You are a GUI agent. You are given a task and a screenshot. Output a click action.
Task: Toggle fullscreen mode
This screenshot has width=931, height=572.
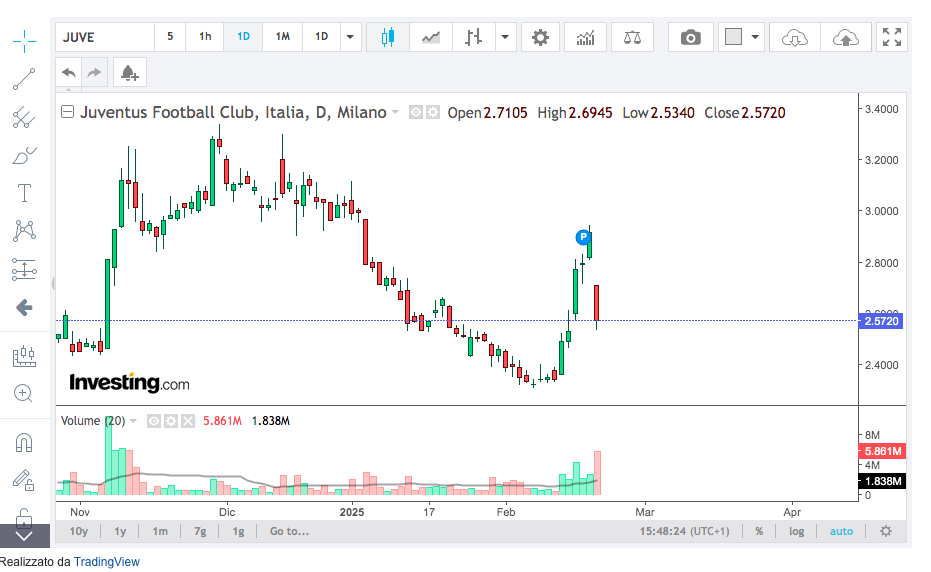tap(892, 37)
